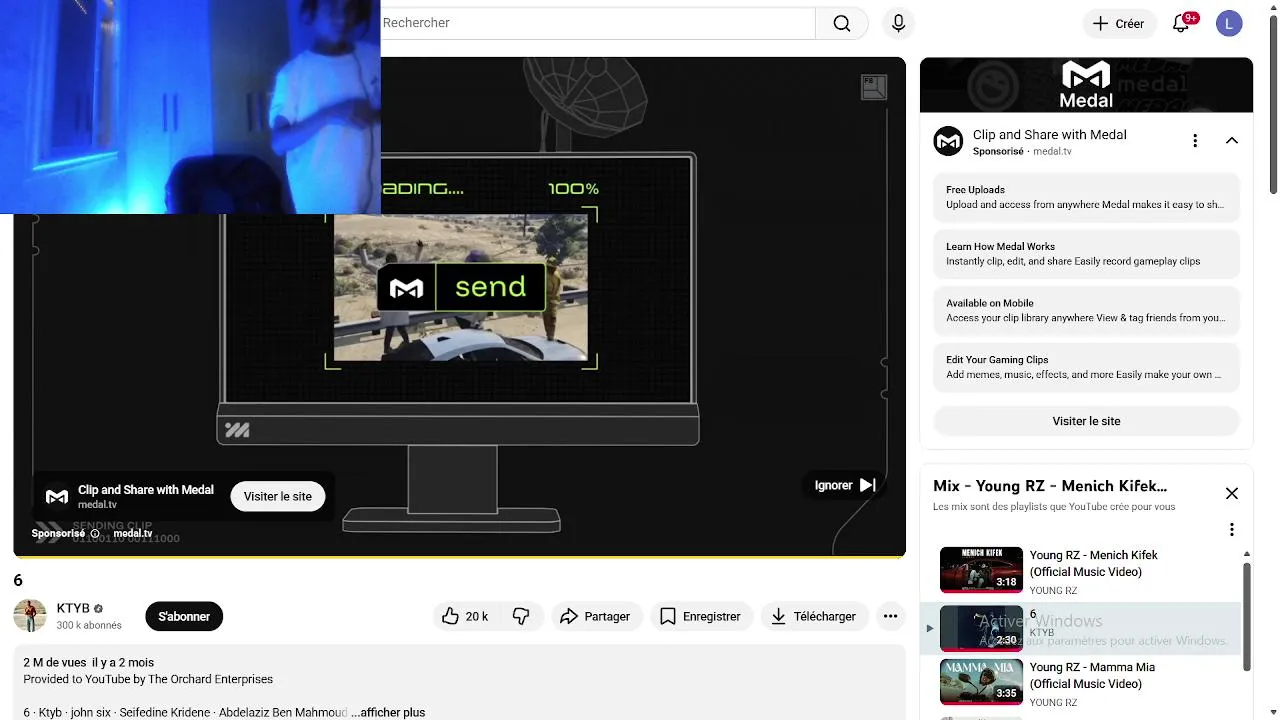Select playlist item 6 by KTYB
Image resolution: width=1280 pixels, height=720 pixels.
(x=1080, y=627)
